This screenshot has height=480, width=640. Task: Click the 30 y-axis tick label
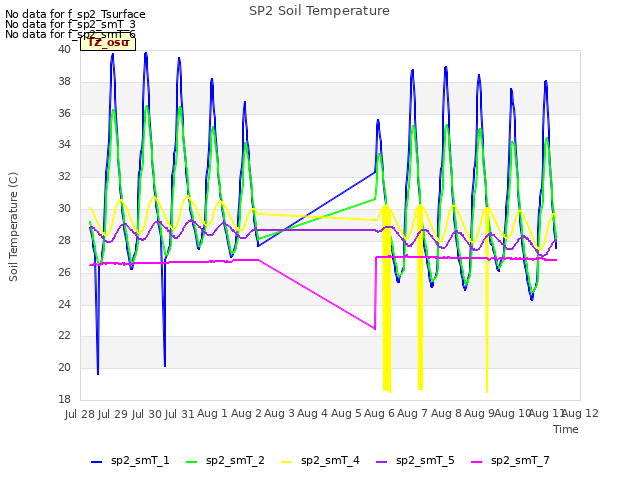64,209
